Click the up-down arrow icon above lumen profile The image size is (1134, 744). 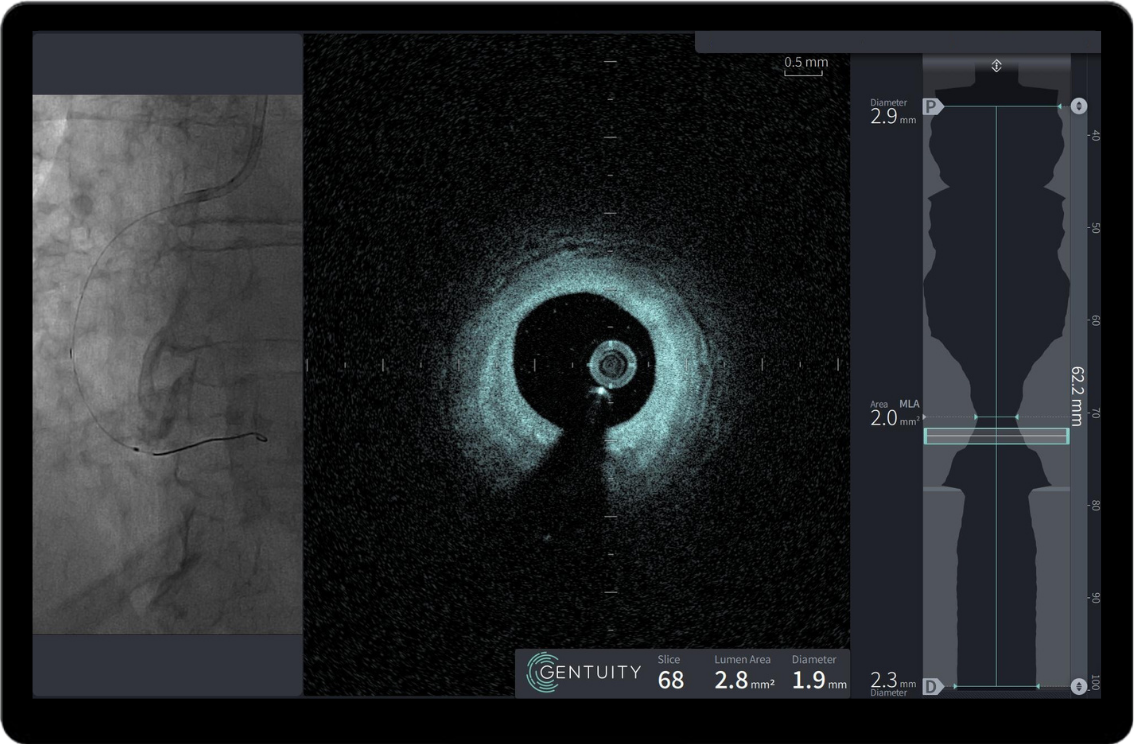(x=996, y=66)
